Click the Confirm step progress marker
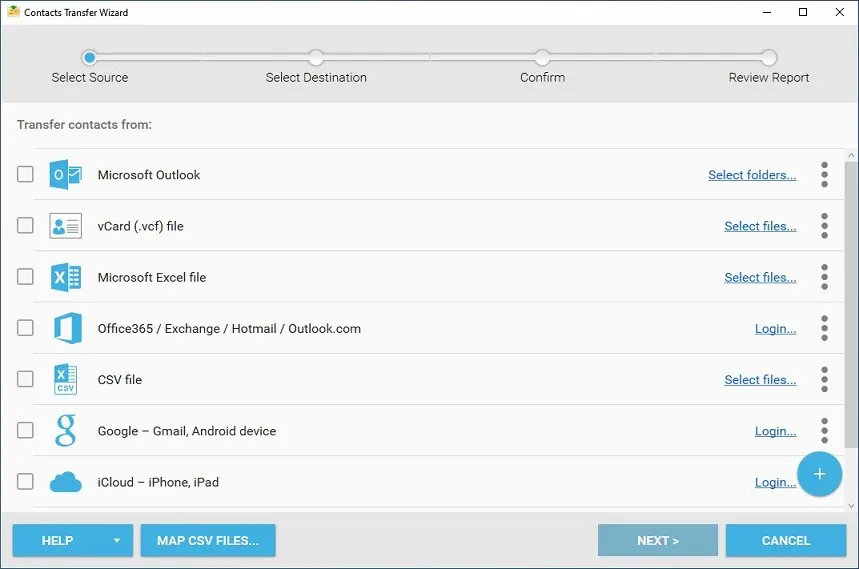Viewport: 859px width, 569px height. pos(542,58)
